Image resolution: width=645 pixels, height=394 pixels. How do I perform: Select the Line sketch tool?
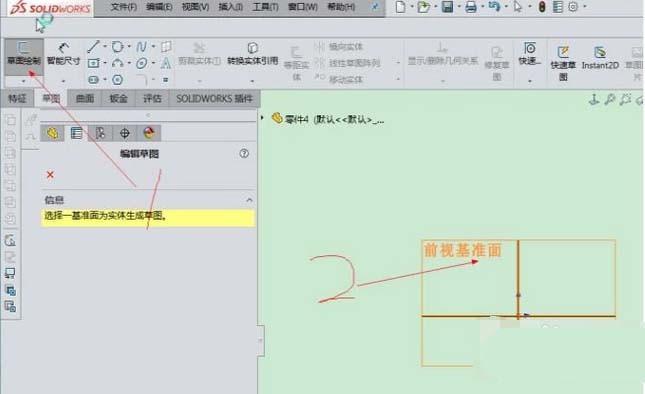(x=93, y=46)
